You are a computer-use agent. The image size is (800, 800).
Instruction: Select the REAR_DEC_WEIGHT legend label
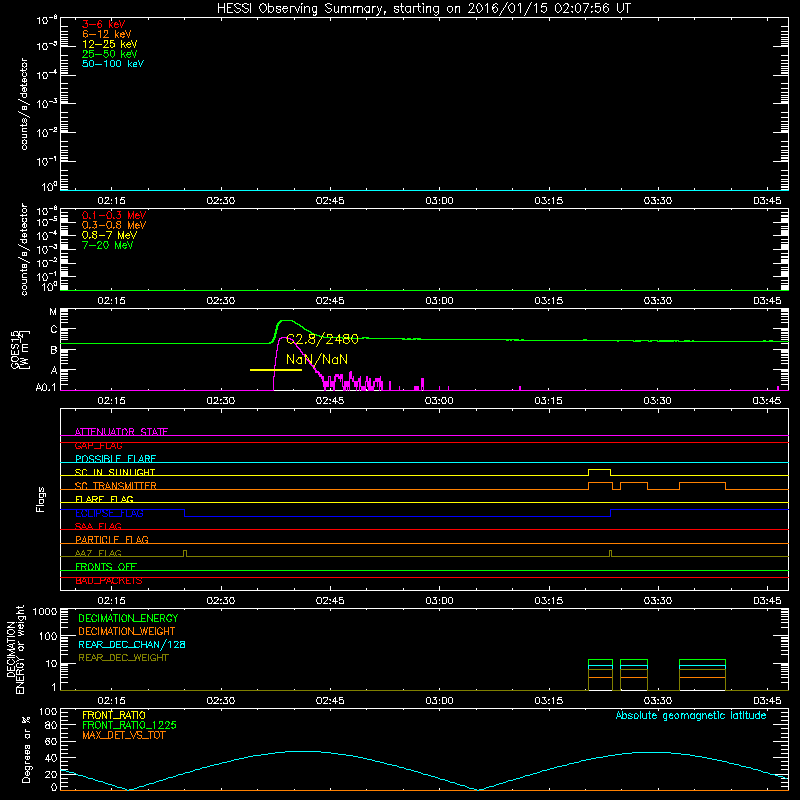coord(123,658)
